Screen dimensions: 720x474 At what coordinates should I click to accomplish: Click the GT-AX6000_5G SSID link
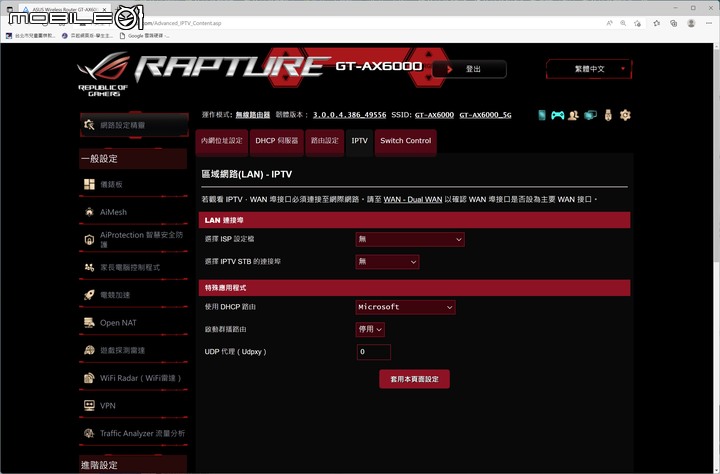(x=485, y=115)
